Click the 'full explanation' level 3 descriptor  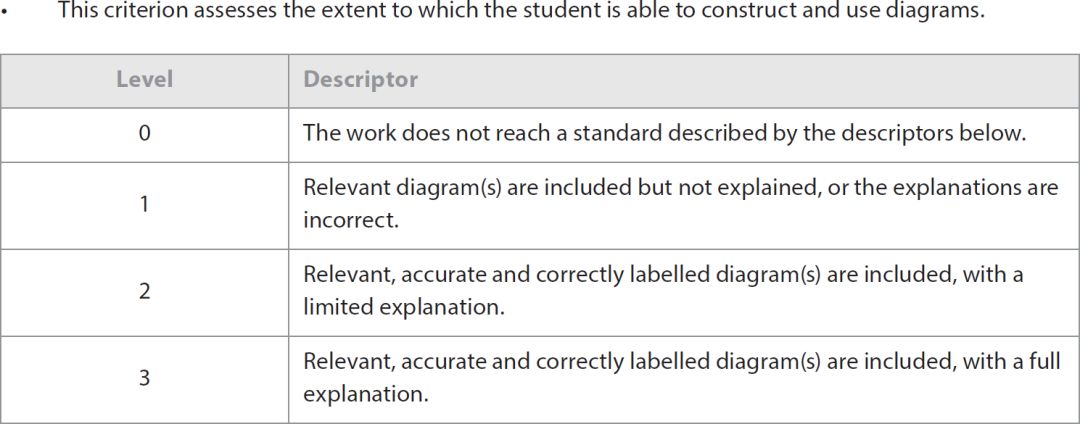[681, 379]
